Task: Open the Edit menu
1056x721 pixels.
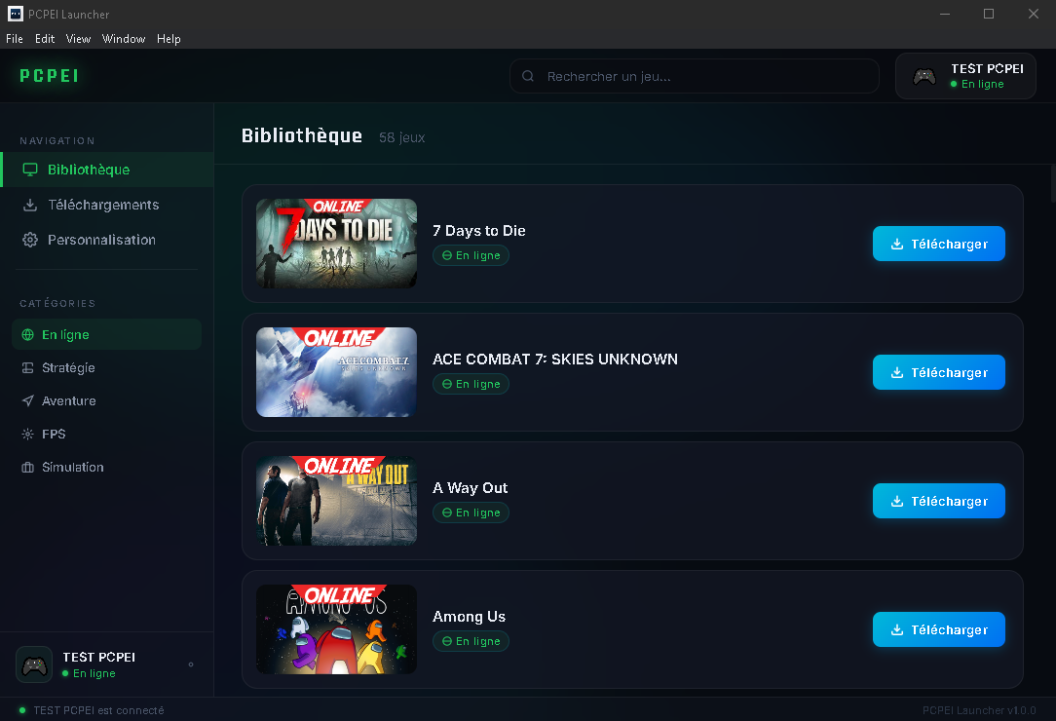Action: pyautogui.click(x=44, y=39)
